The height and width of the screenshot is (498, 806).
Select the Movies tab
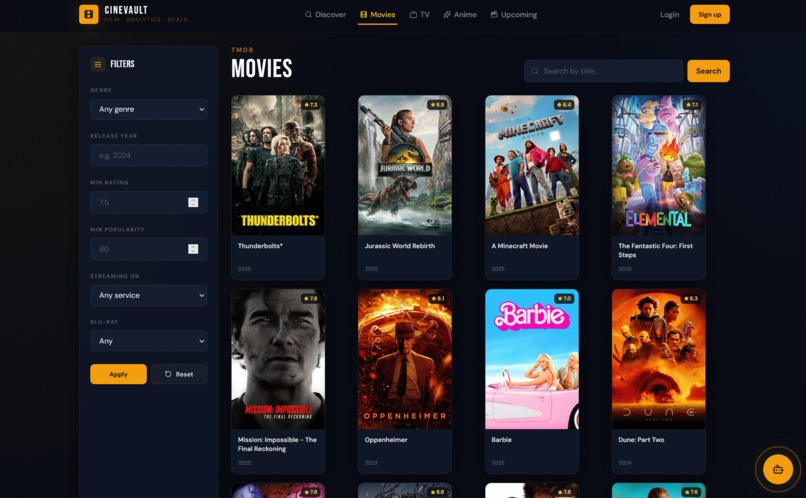(x=377, y=14)
